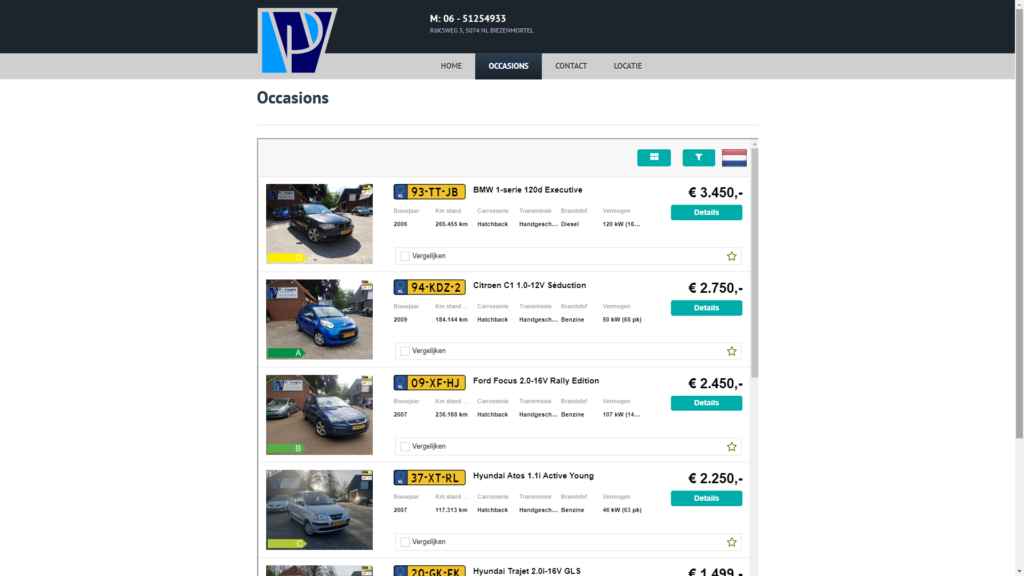This screenshot has height=576, width=1024.
Task: Click mileage 184.144 km value
Action: pos(451,319)
